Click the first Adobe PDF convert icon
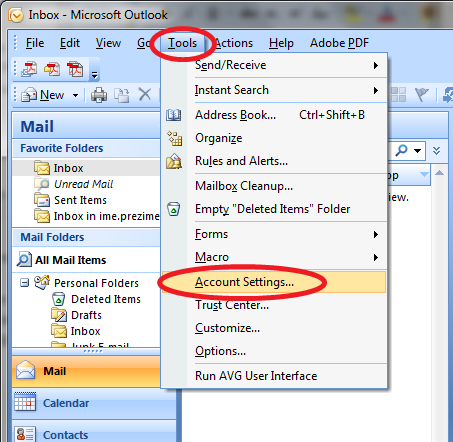Screen dimensions: 453x442 click(29, 69)
